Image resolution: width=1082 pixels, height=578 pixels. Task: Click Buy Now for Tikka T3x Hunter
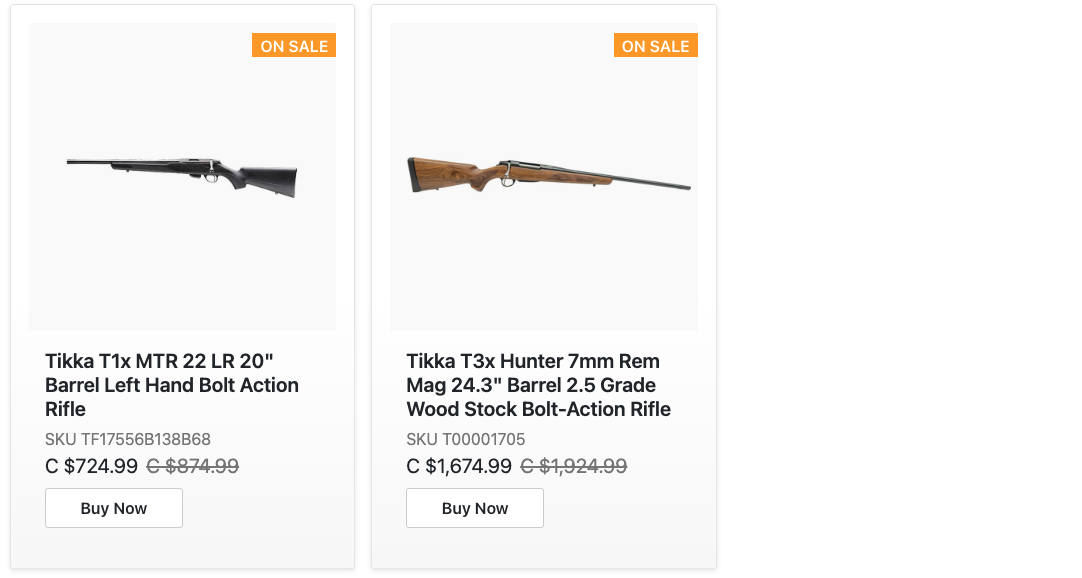point(475,508)
